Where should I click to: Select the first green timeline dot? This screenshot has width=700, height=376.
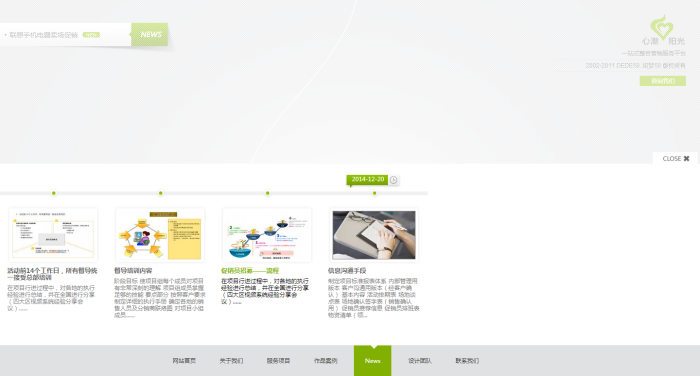point(54,193)
